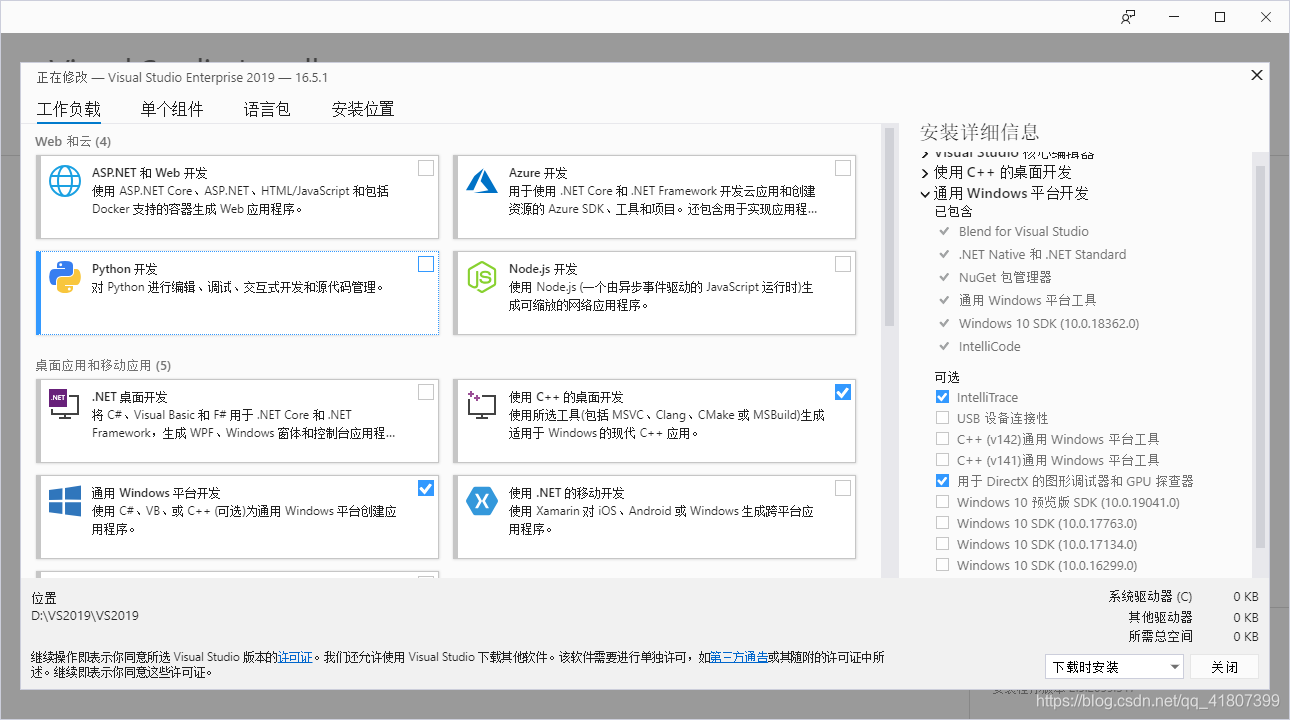Click the 桌面应用和移动应用 (5) section header
Image resolution: width=1290 pixels, height=720 pixels.
coord(103,365)
